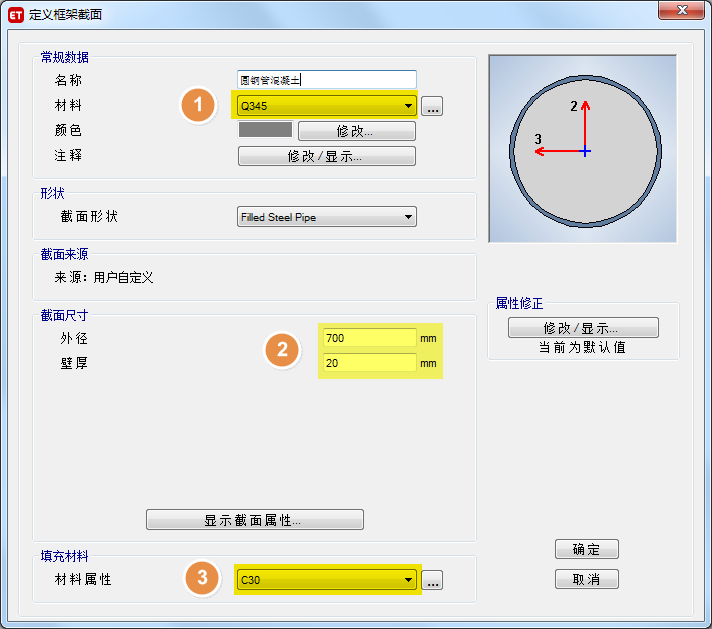This screenshot has width=712, height=629.
Task: Click the orange marker numbered 3
Action: 202,578
